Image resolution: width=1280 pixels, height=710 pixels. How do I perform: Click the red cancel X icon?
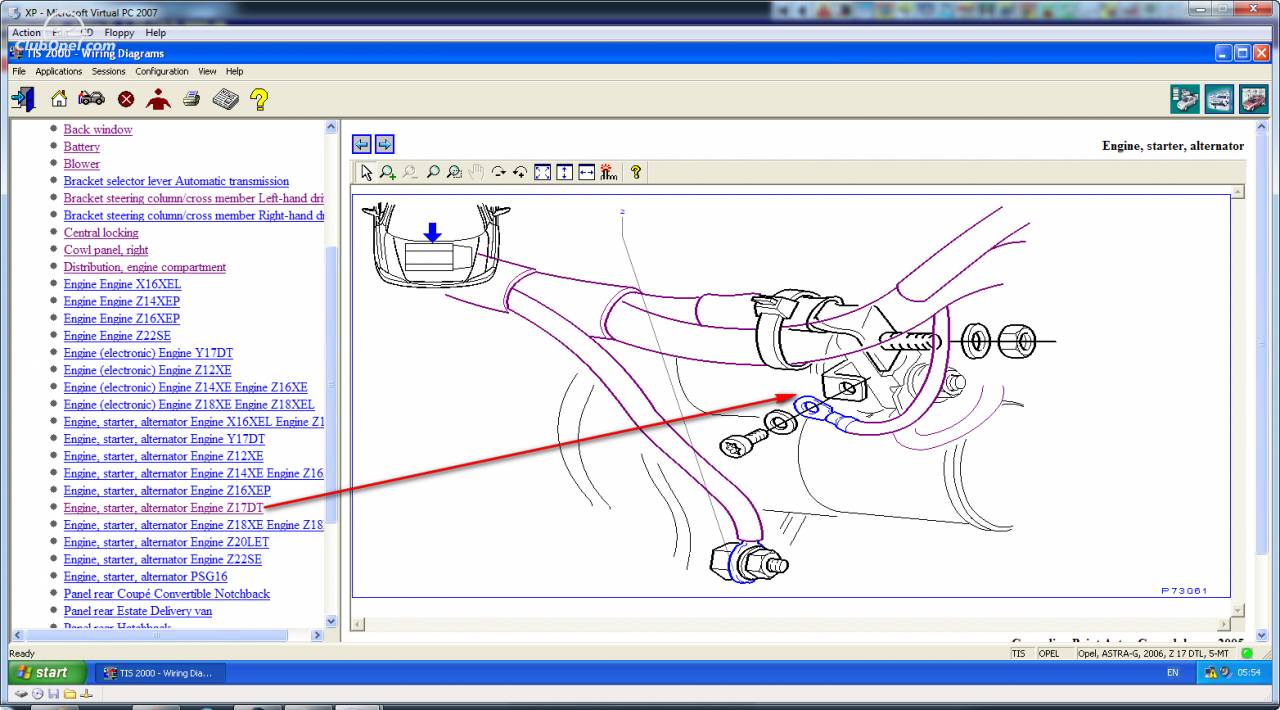coord(126,99)
